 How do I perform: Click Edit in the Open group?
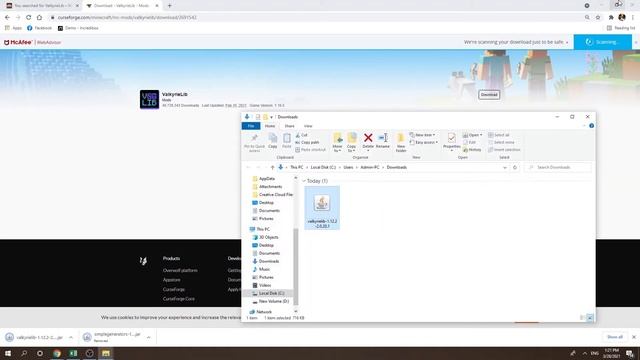click(469, 142)
